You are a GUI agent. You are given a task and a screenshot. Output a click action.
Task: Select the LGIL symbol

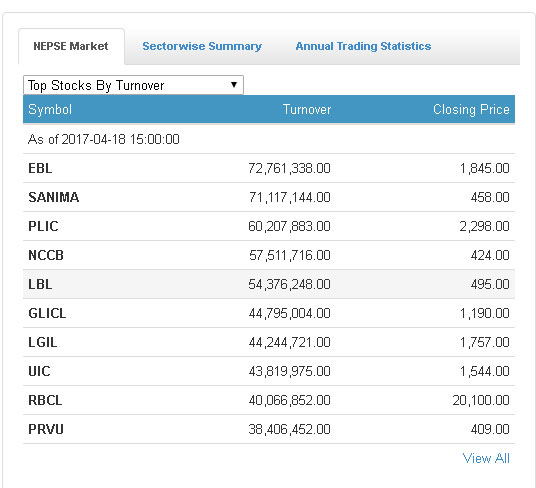[x=43, y=342]
